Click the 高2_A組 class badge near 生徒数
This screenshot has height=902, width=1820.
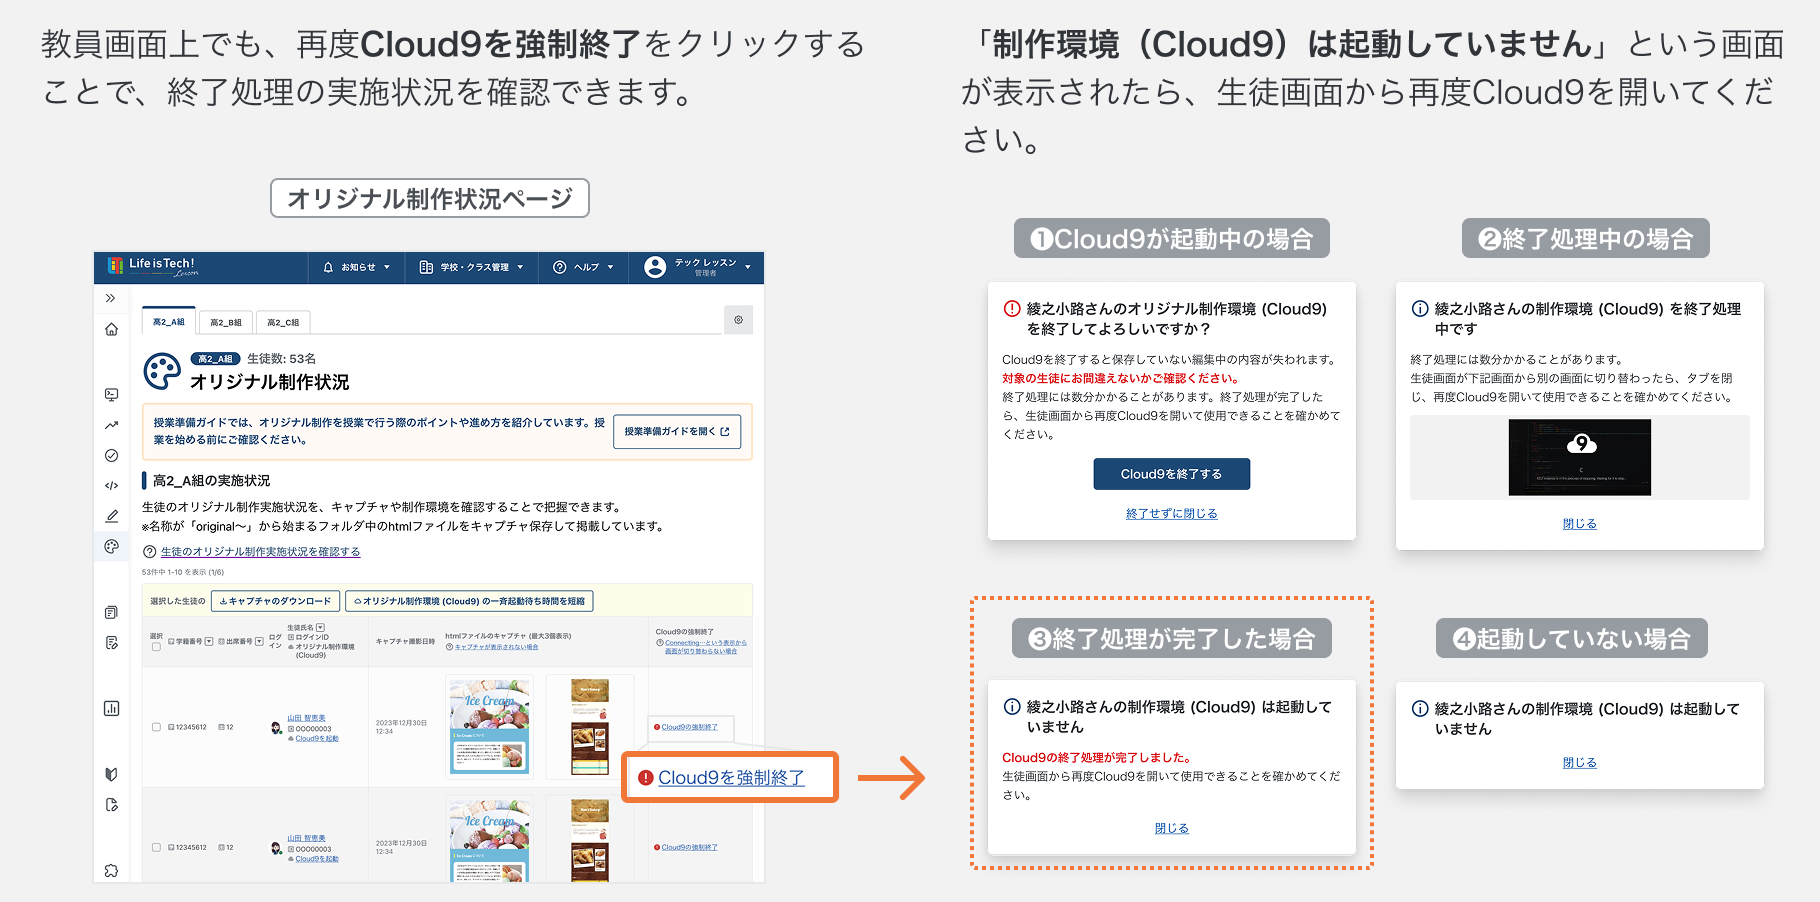[x=215, y=359]
